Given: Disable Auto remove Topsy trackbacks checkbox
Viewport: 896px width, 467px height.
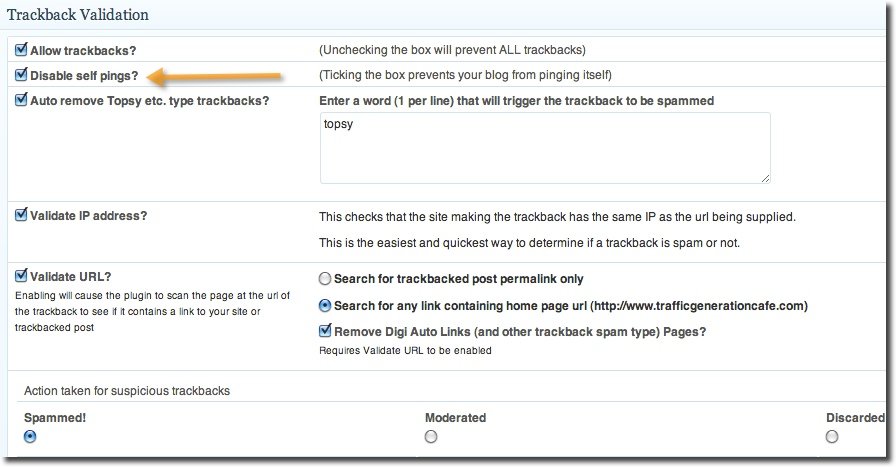Looking at the screenshot, I should pos(22,100).
